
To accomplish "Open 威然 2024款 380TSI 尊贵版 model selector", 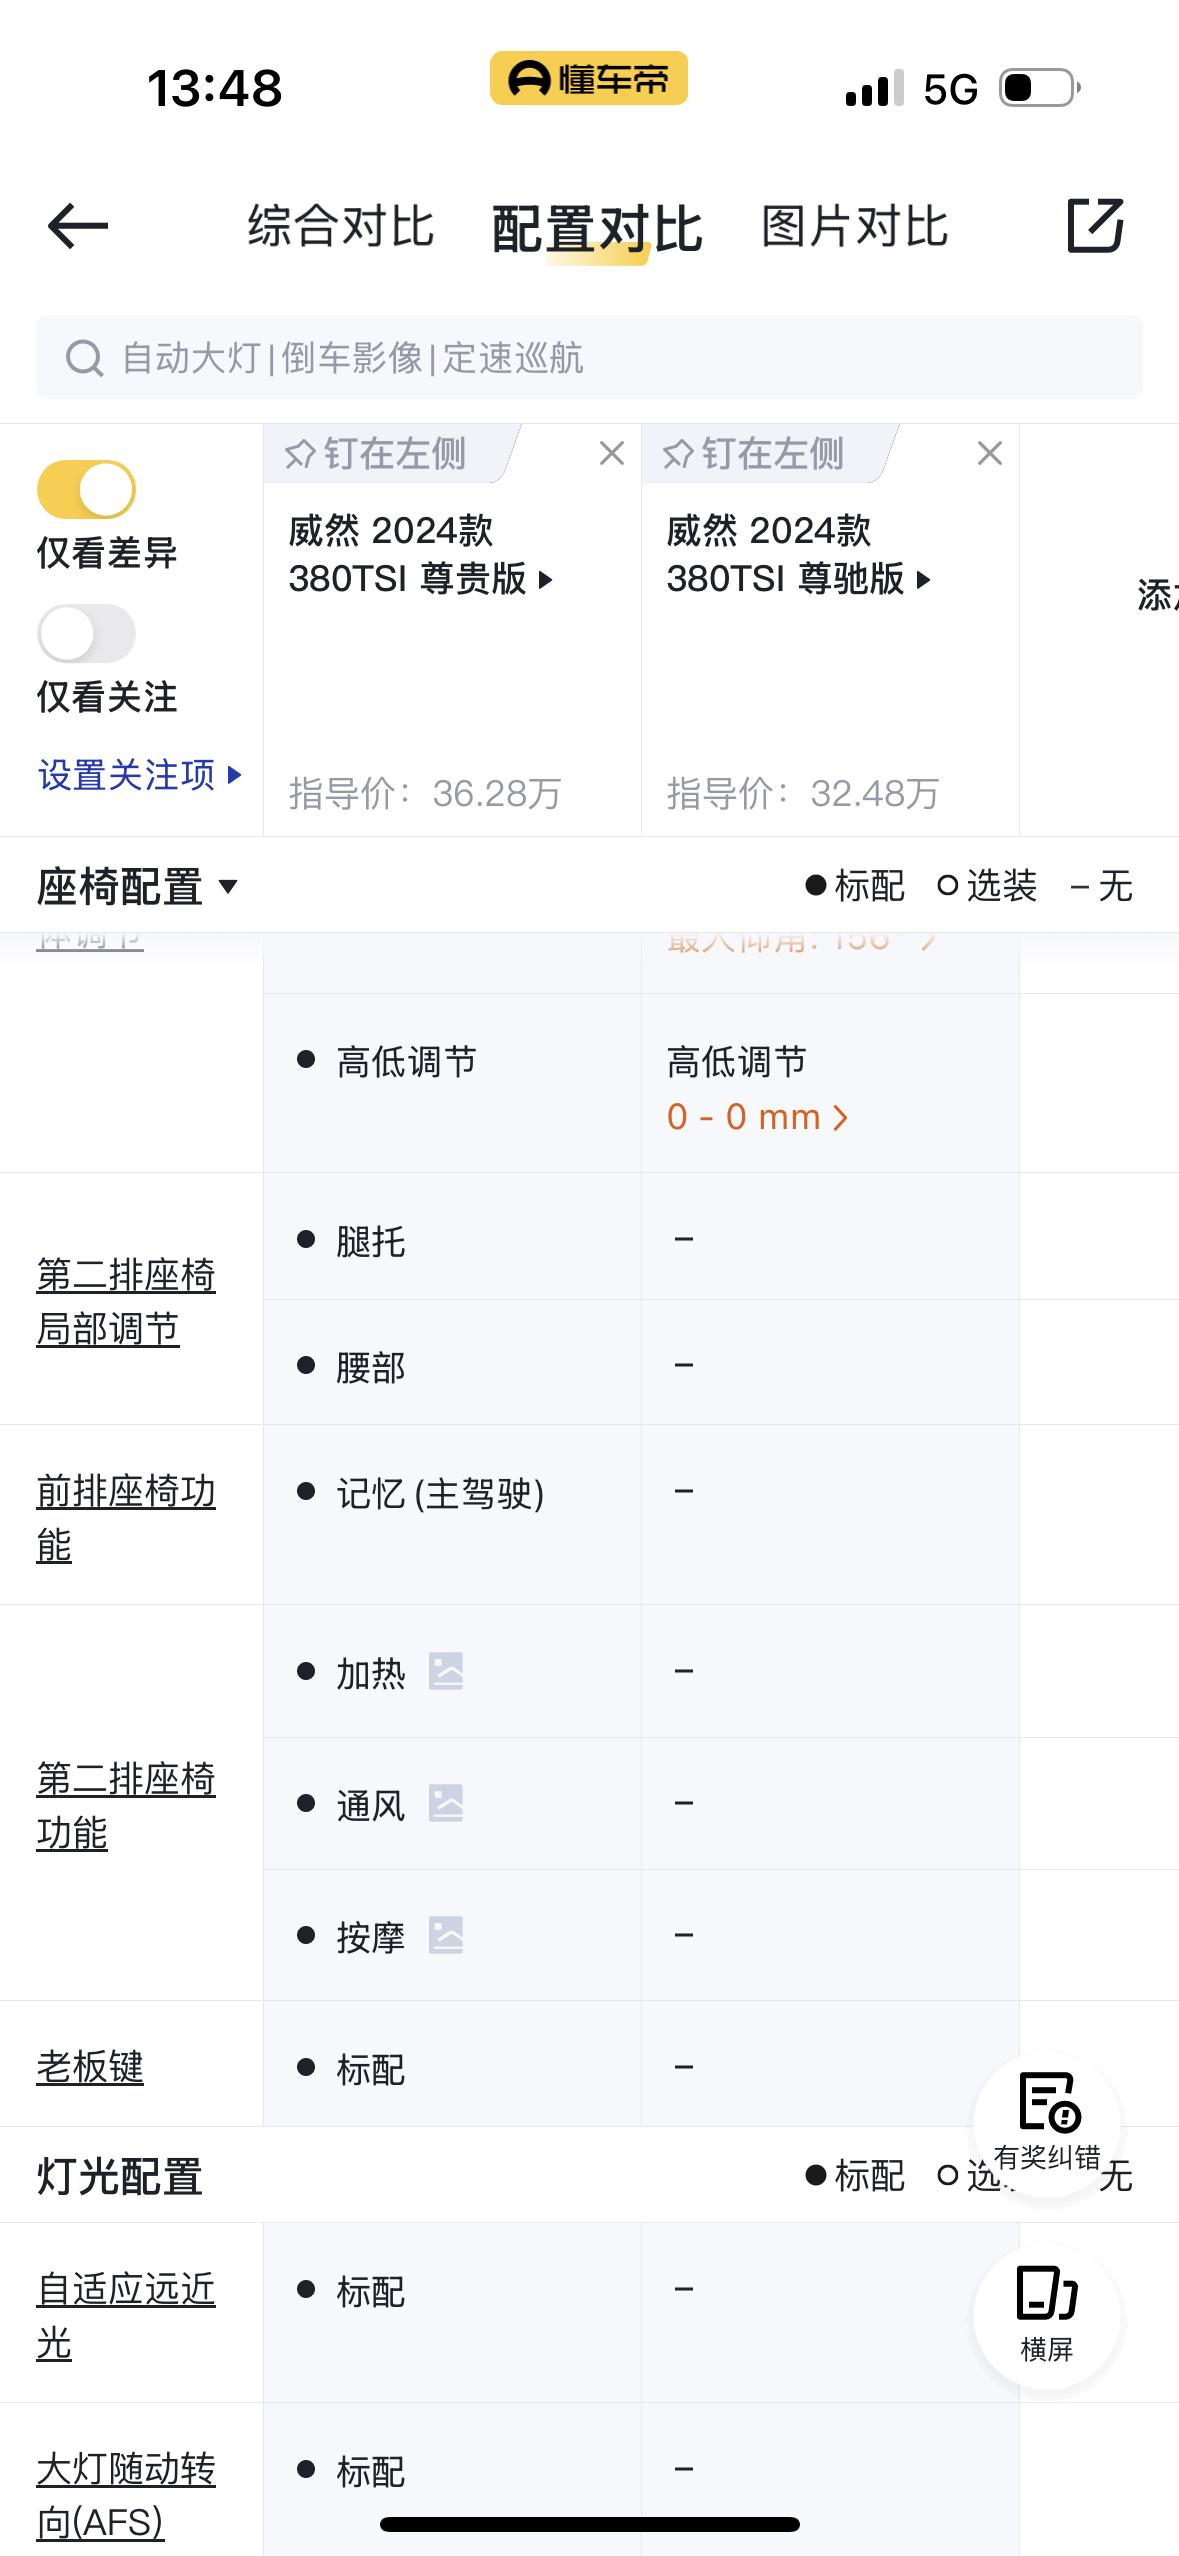I will [x=420, y=556].
